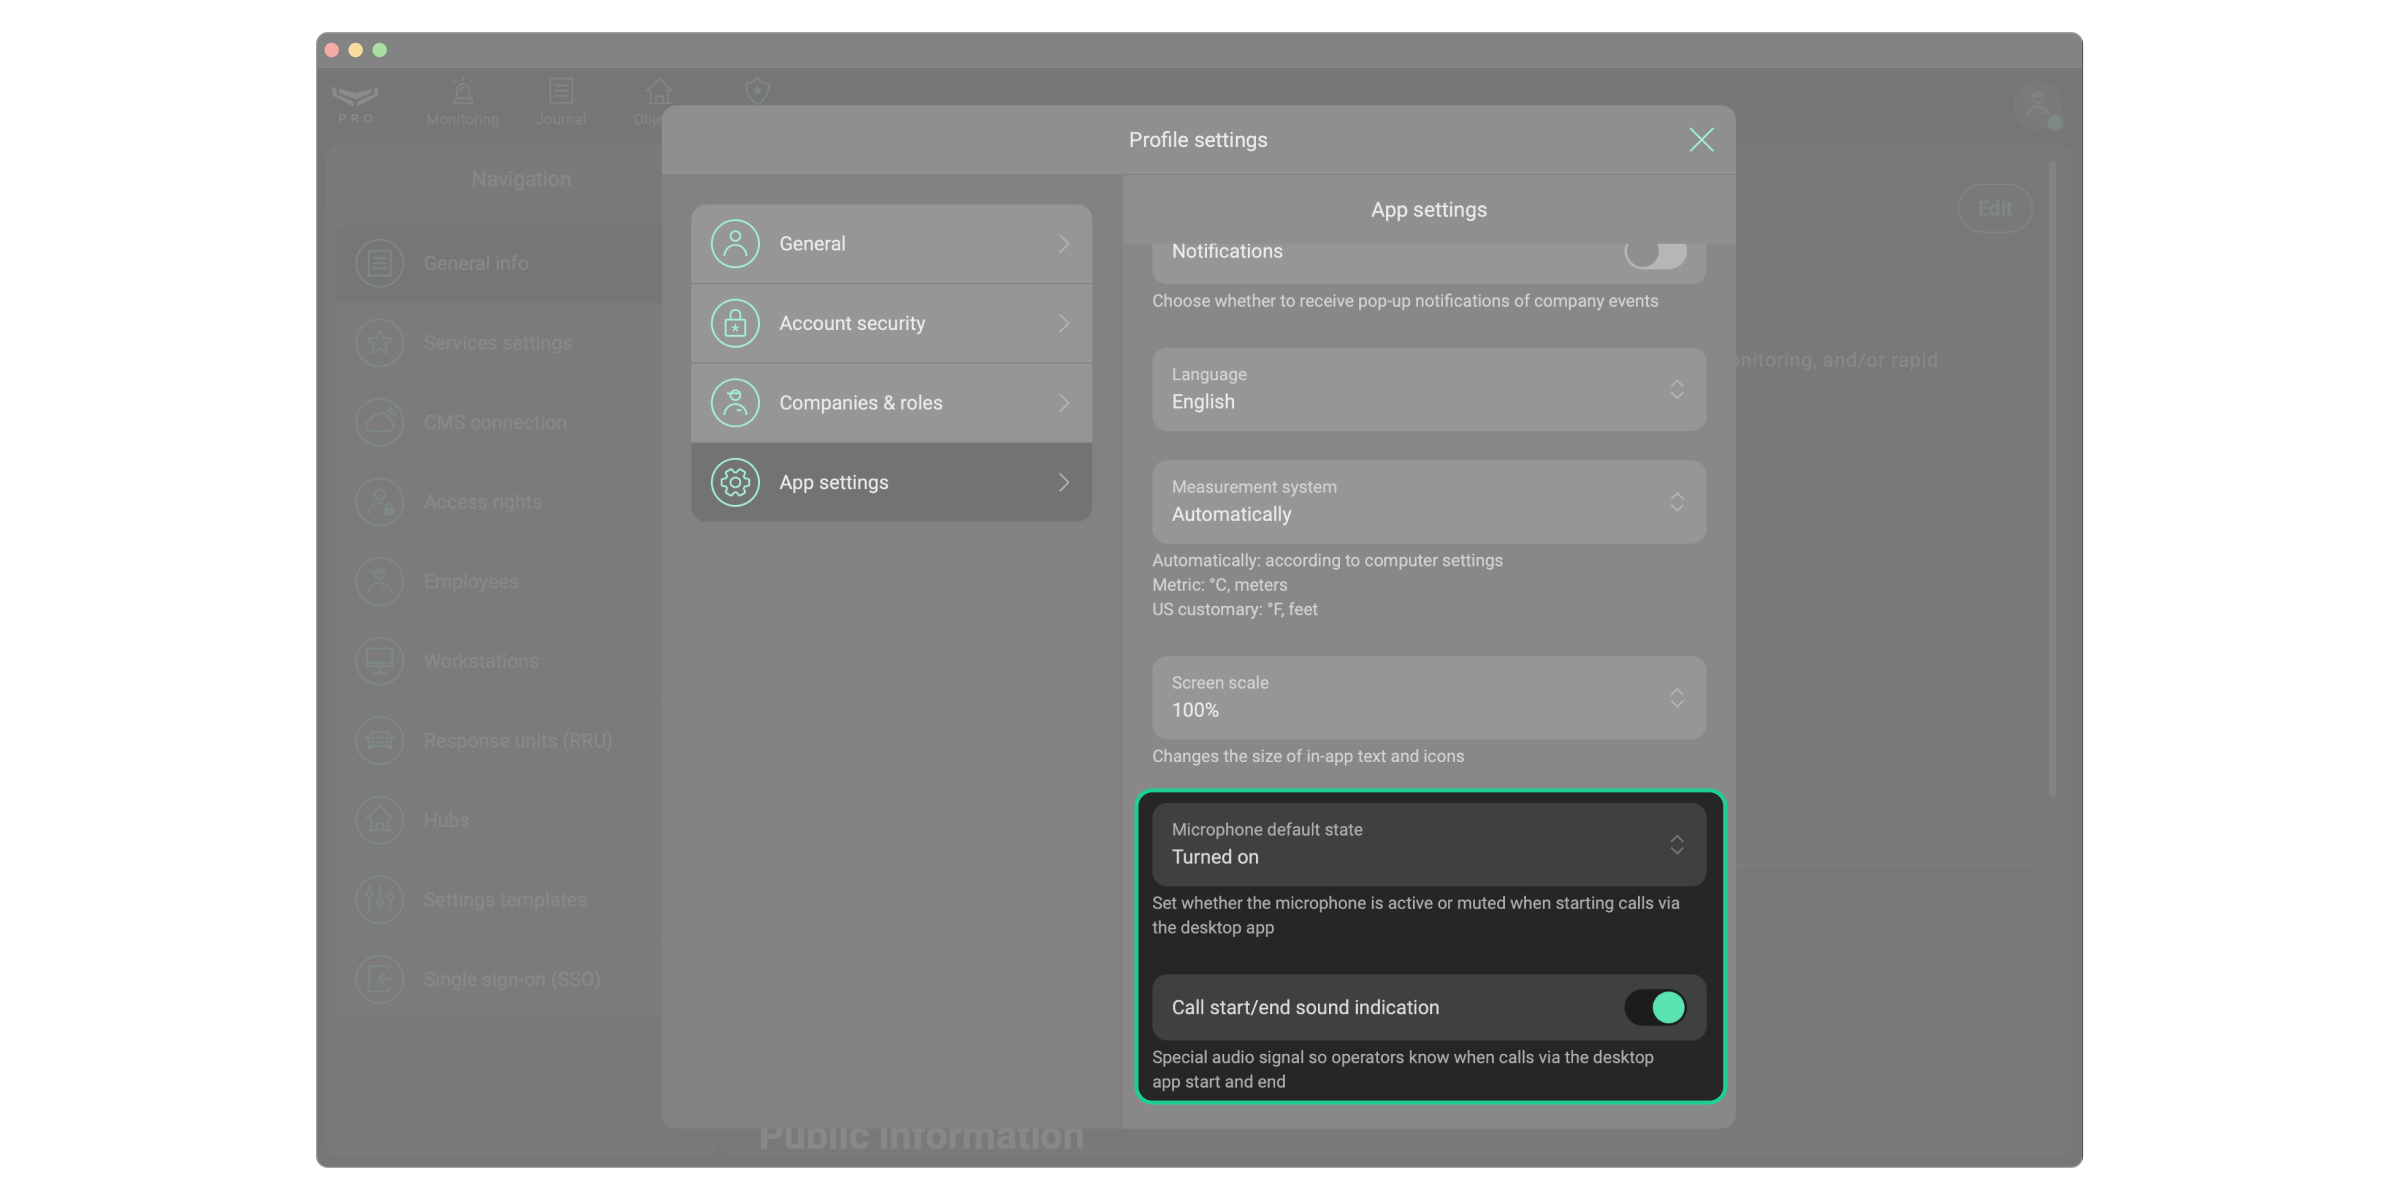Screen dimensions: 2400x1200
Task: Open the Microphone default state dropdown
Action: click(x=1429, y=844)
